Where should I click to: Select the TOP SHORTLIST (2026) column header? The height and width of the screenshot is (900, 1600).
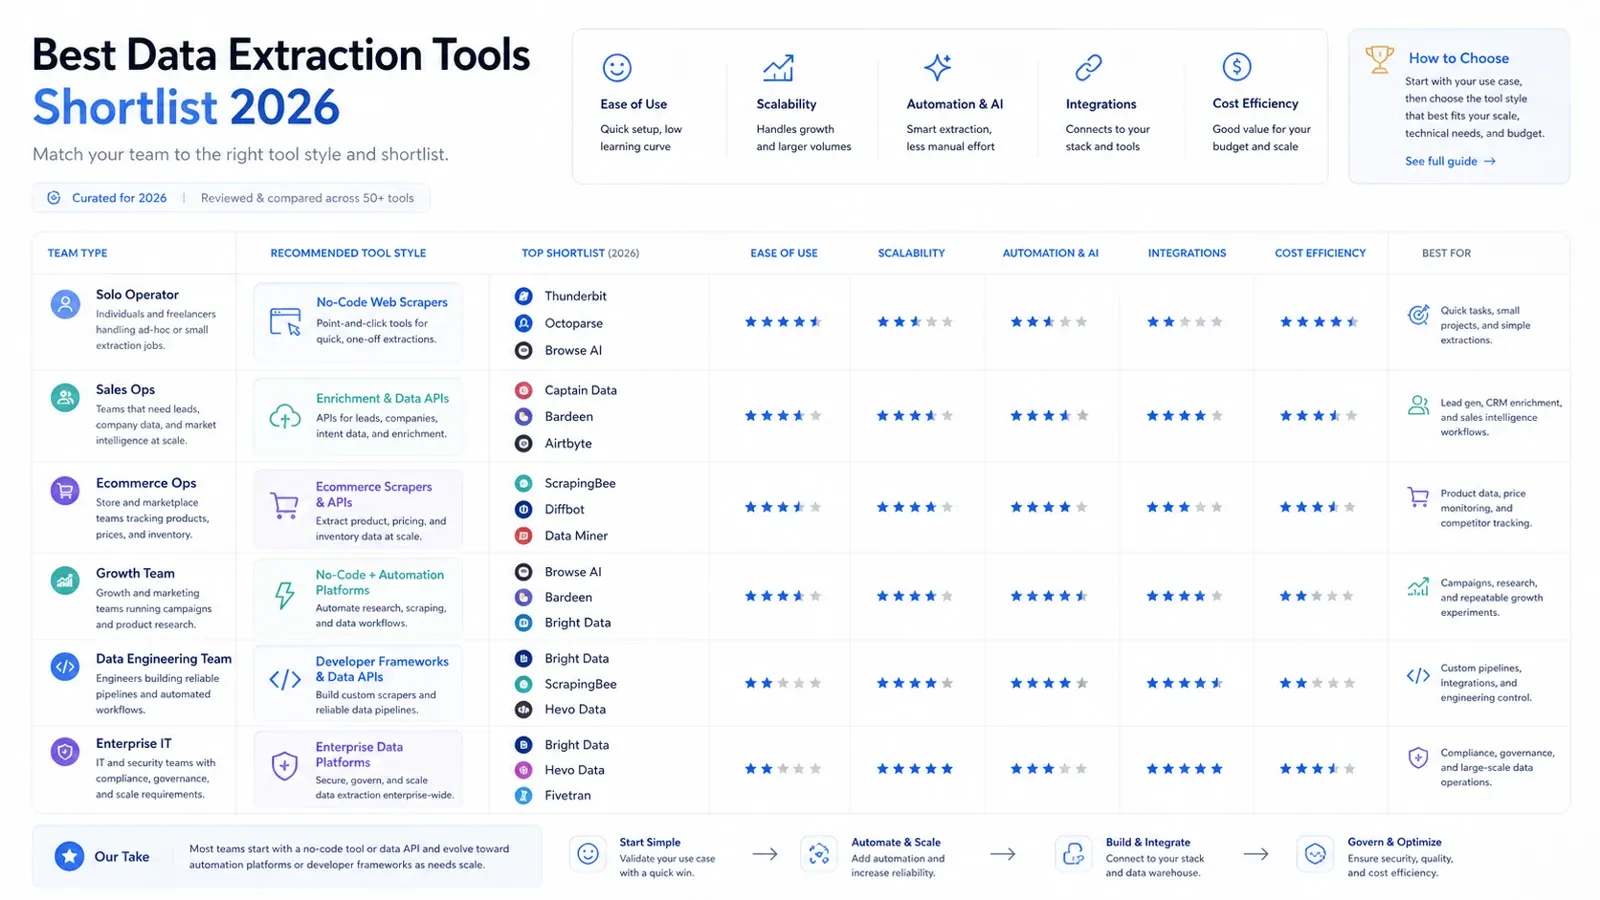580,253
